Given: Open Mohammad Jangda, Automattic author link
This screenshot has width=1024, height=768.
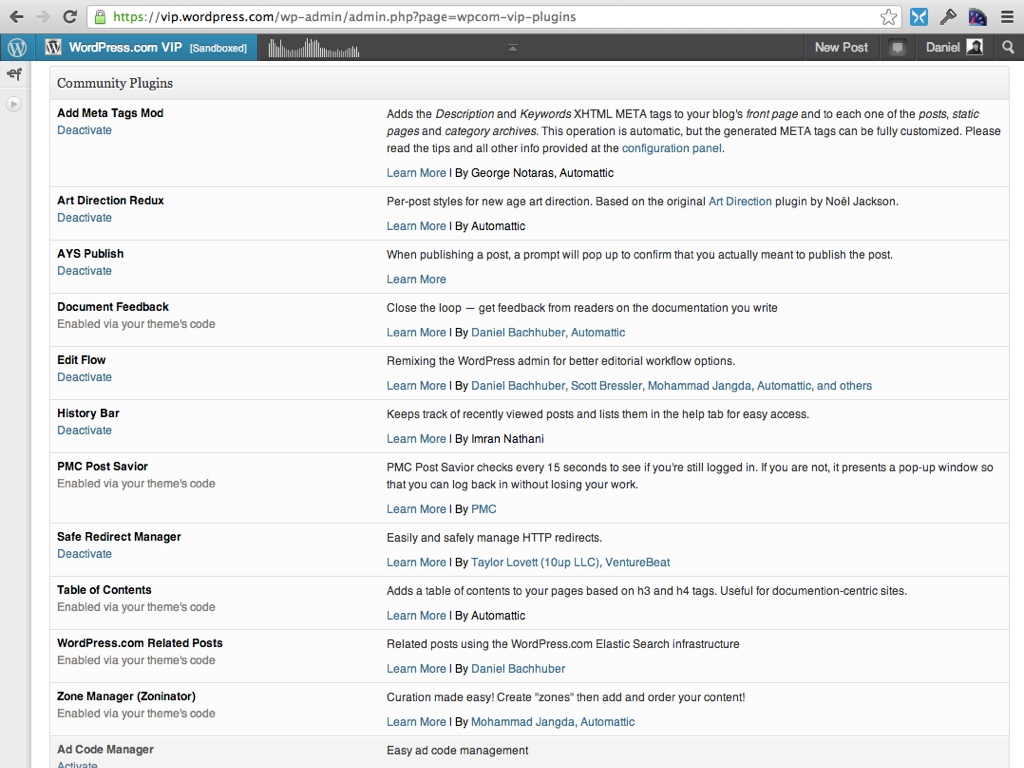Looking at the screenshot, I should (x=552, y=722).
